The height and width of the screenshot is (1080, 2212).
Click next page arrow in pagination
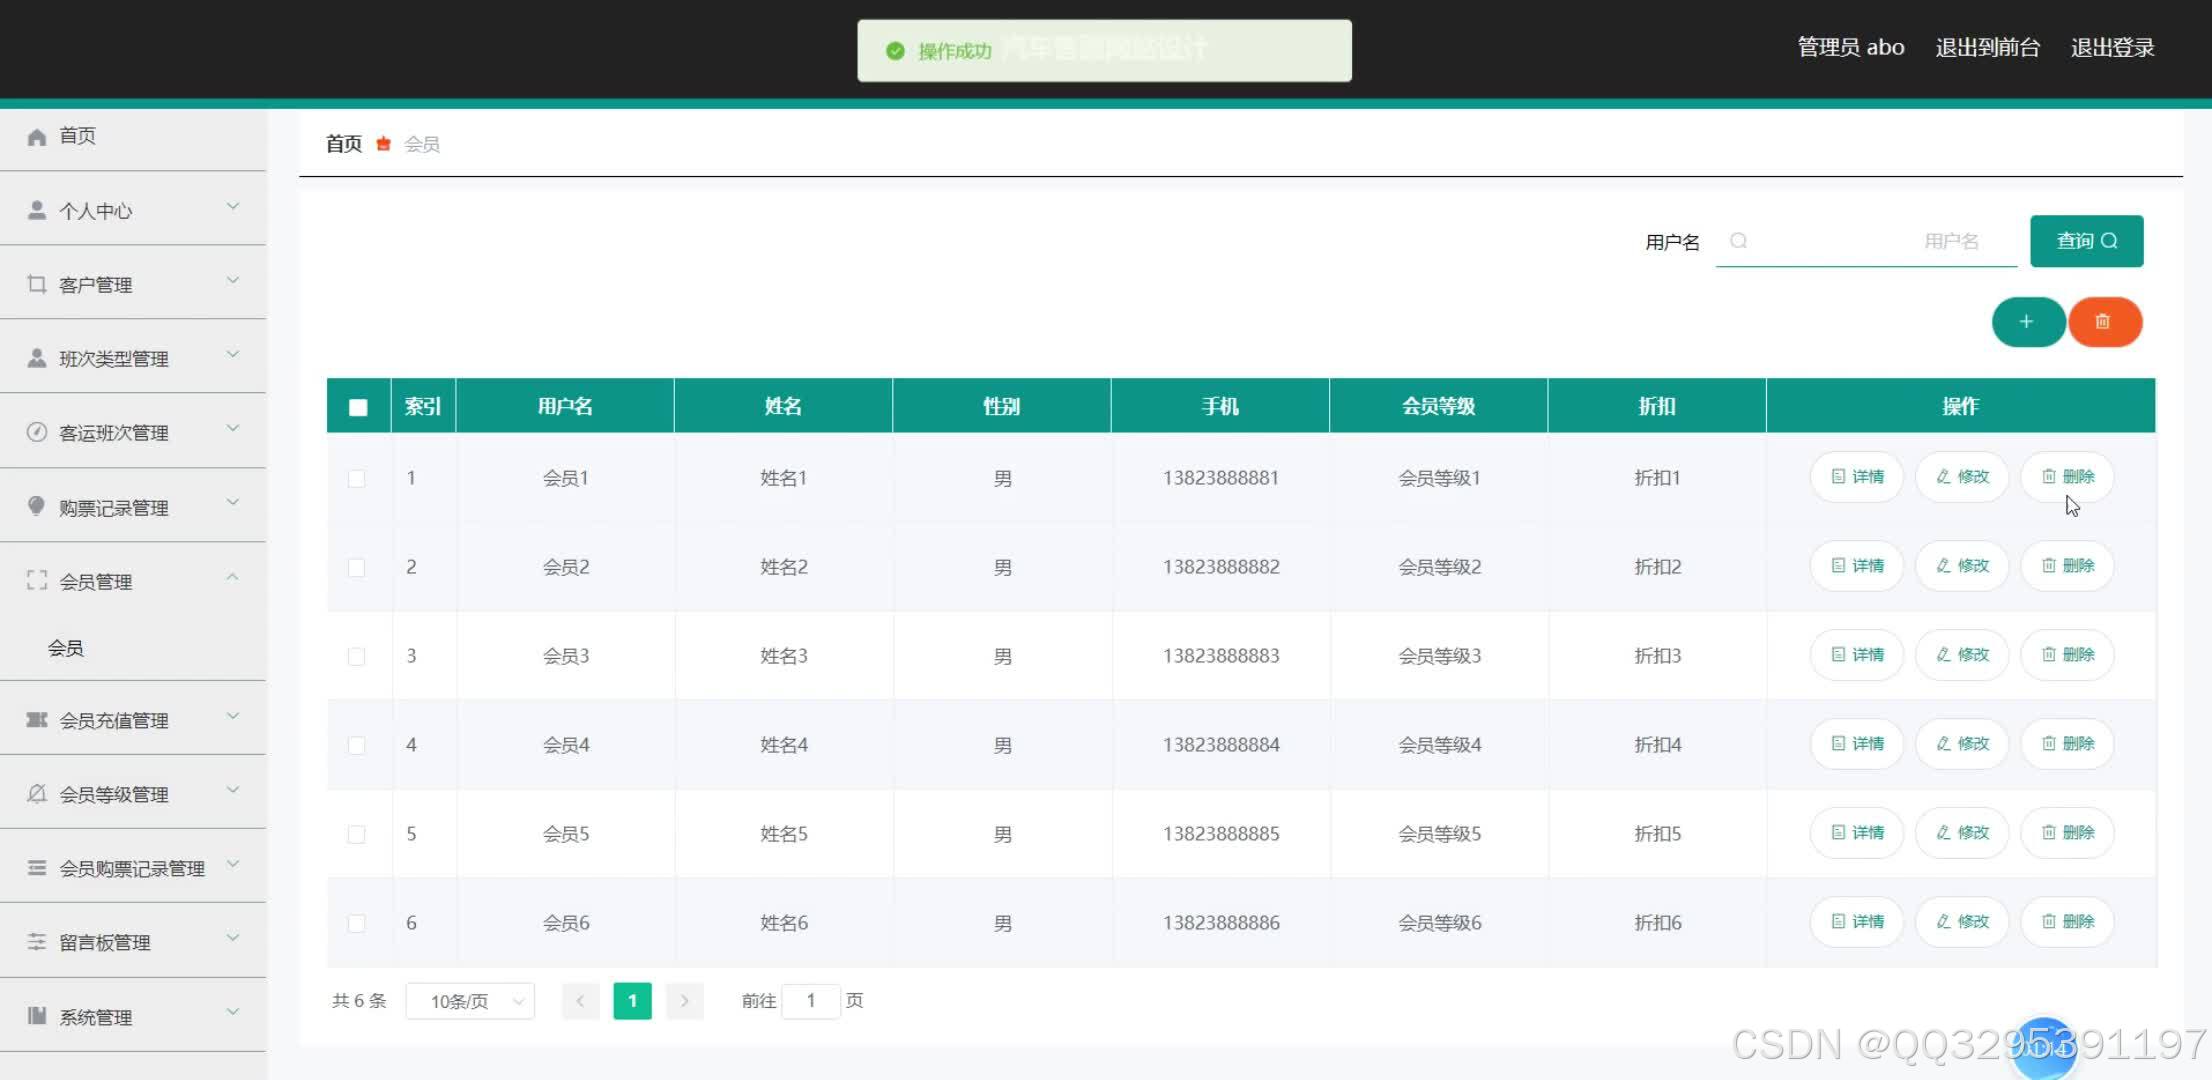684,1001
